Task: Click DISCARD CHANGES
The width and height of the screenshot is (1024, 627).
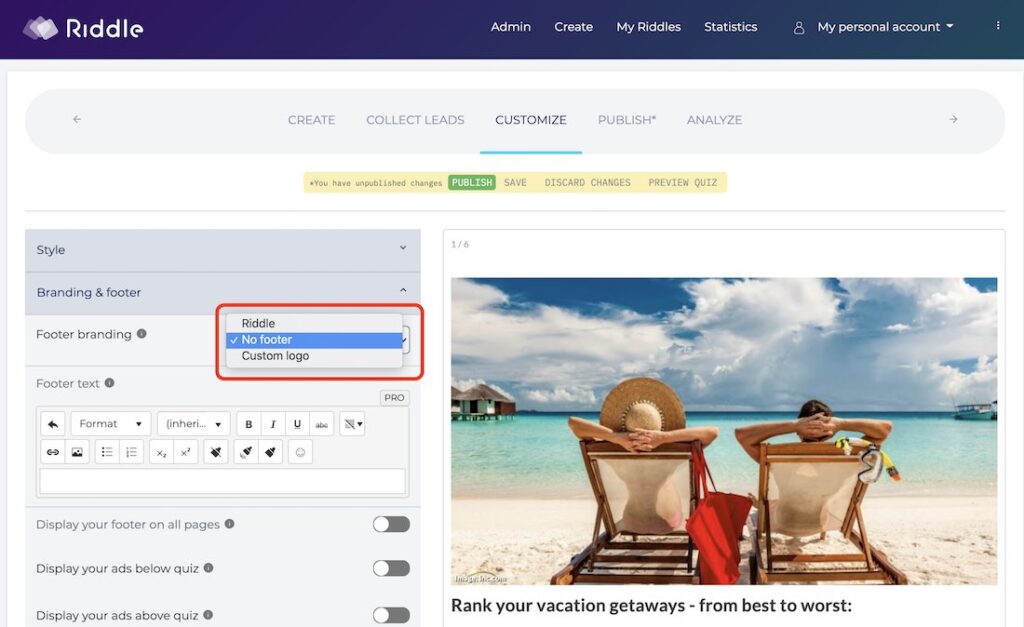Action: point(588,182)
